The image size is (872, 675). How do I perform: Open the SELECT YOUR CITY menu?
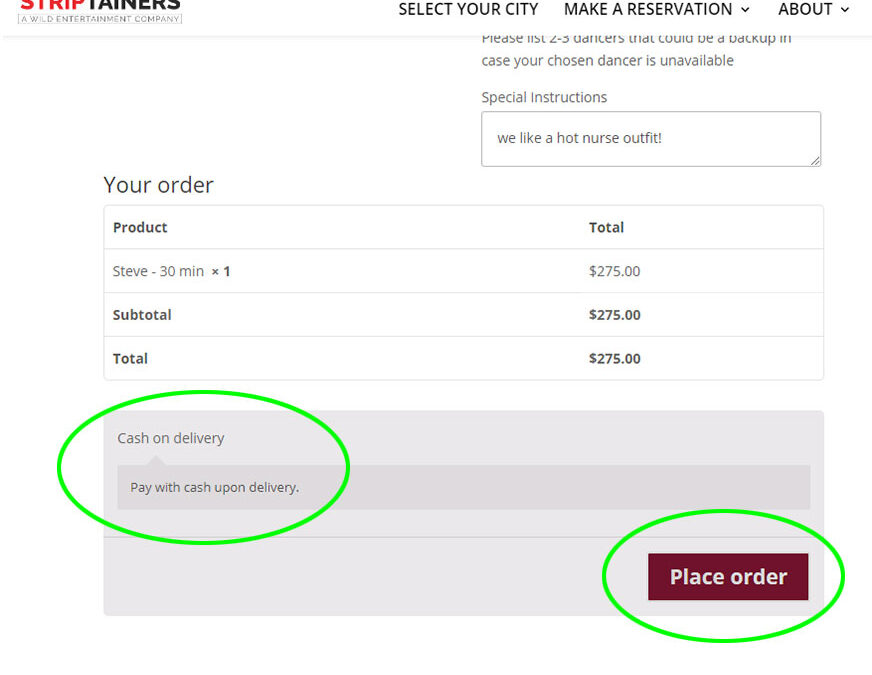click(468, 9)
